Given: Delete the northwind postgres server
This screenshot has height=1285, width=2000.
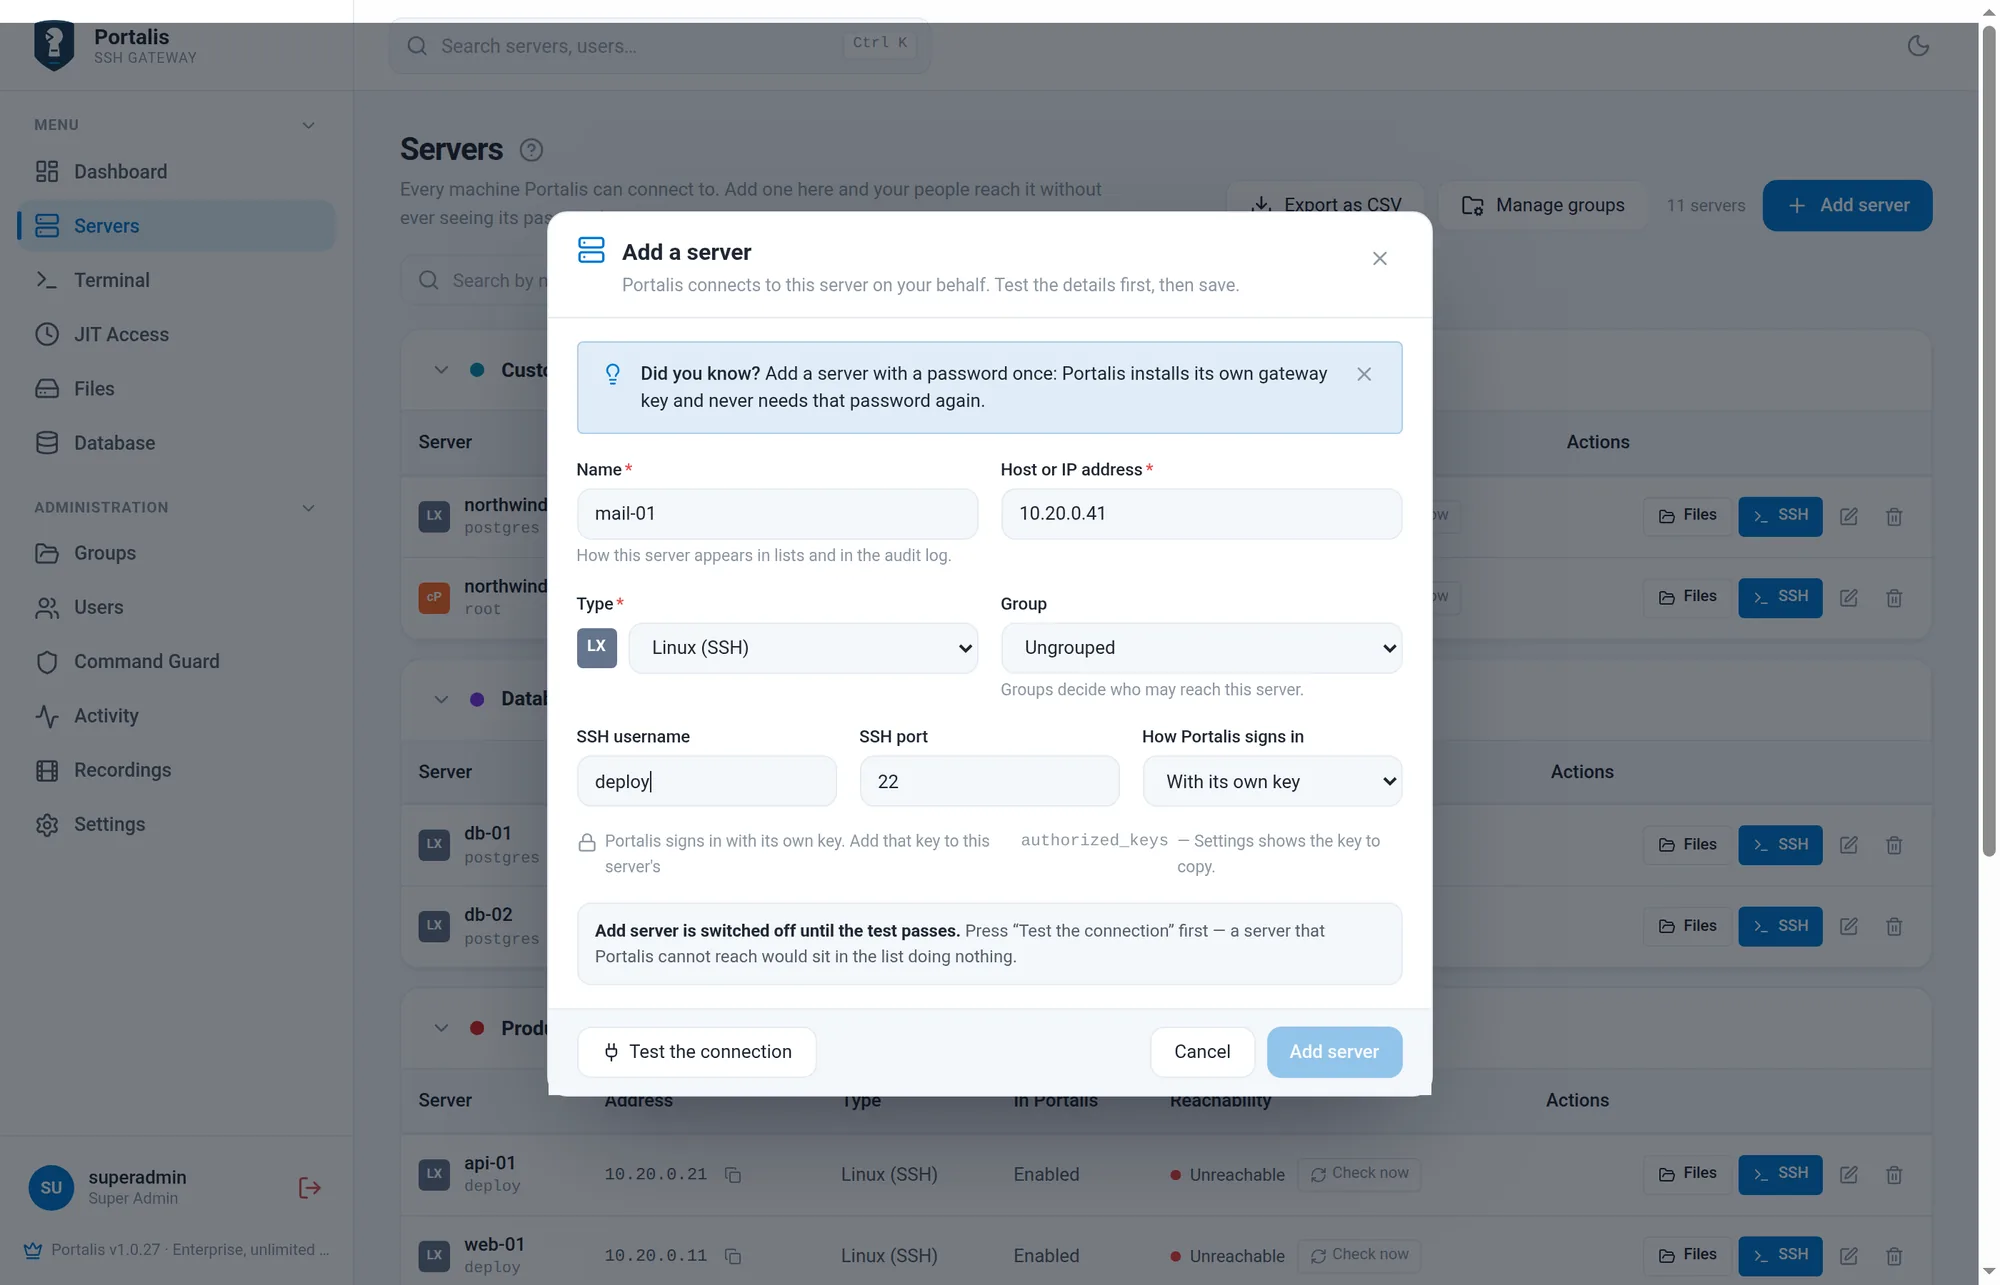Looking at the screenshot, I should [1894, 517].
